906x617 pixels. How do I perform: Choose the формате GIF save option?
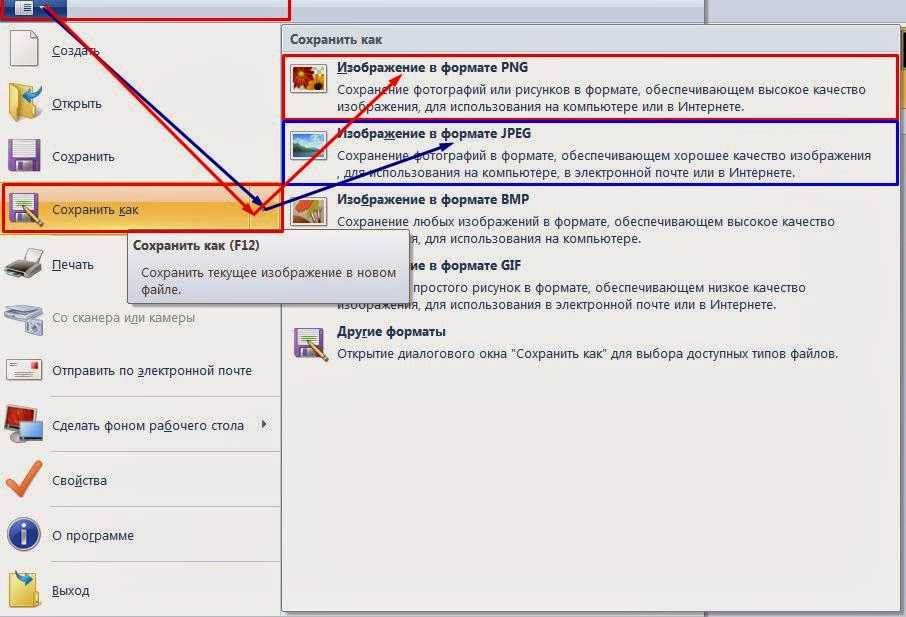(x=591, y=284)
